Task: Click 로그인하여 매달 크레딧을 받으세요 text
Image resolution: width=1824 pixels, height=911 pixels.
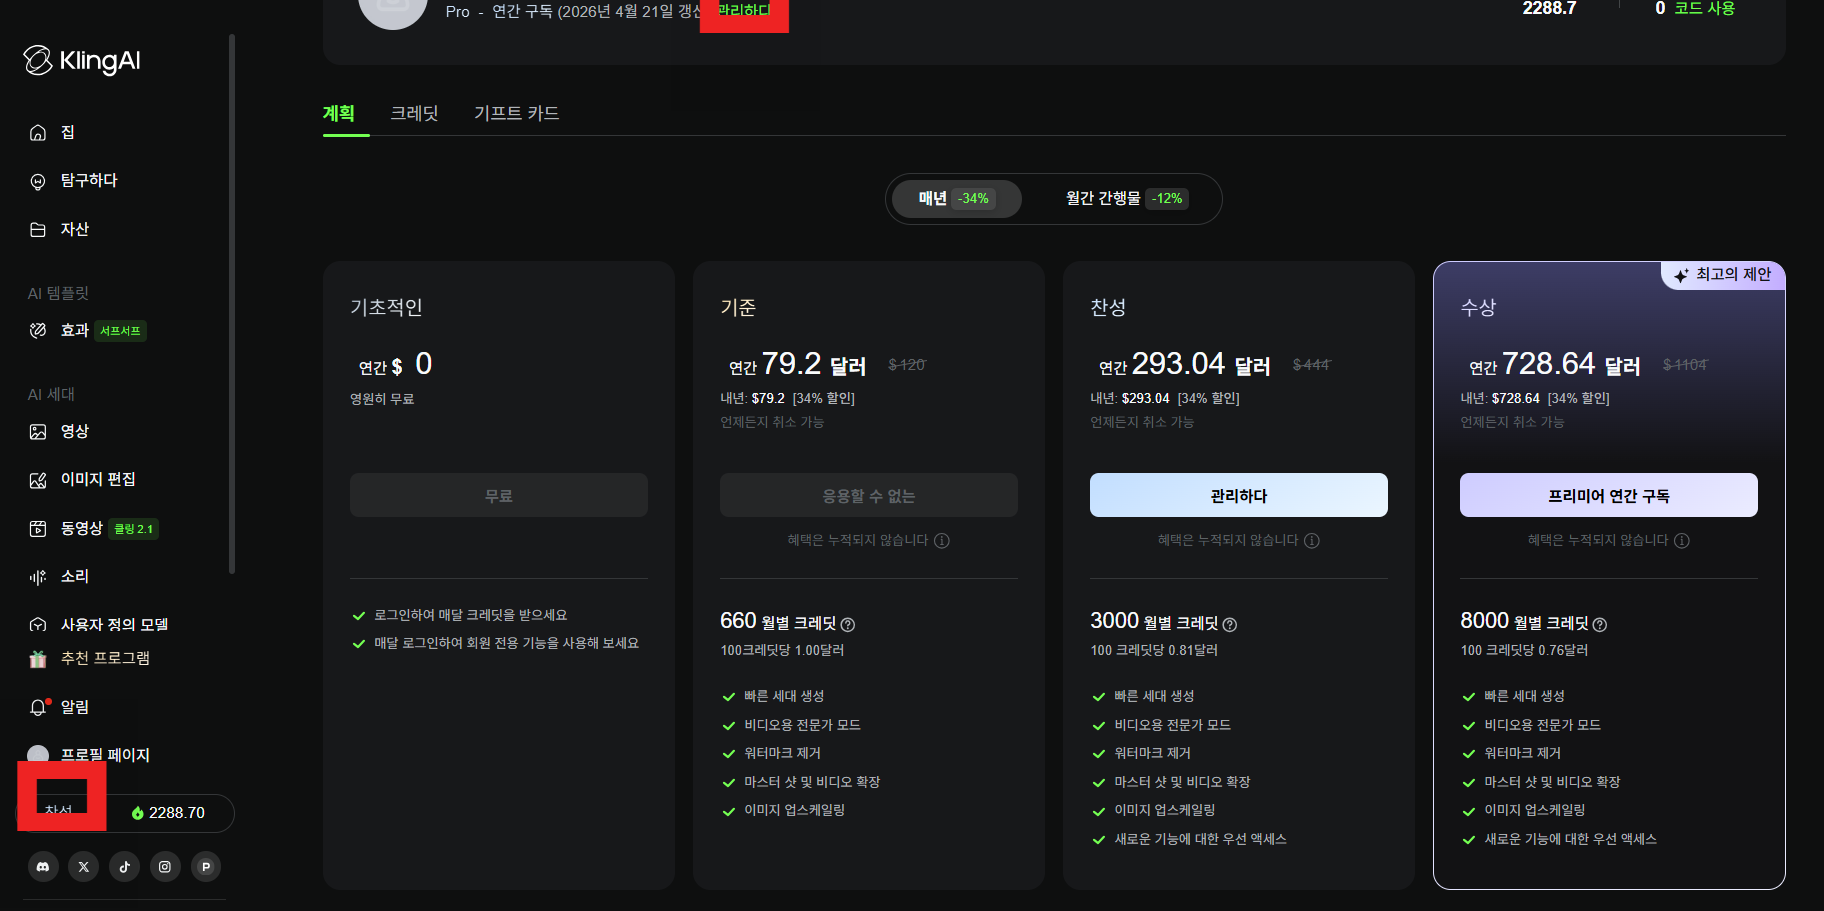Action: click(470, 616)
